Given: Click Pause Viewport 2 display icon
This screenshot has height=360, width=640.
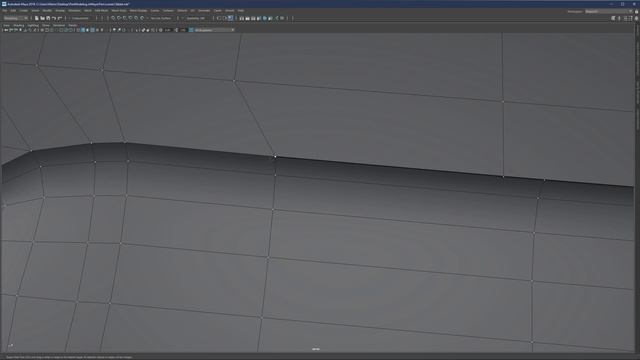Looking at the screenshot, I should coord(282,18).
